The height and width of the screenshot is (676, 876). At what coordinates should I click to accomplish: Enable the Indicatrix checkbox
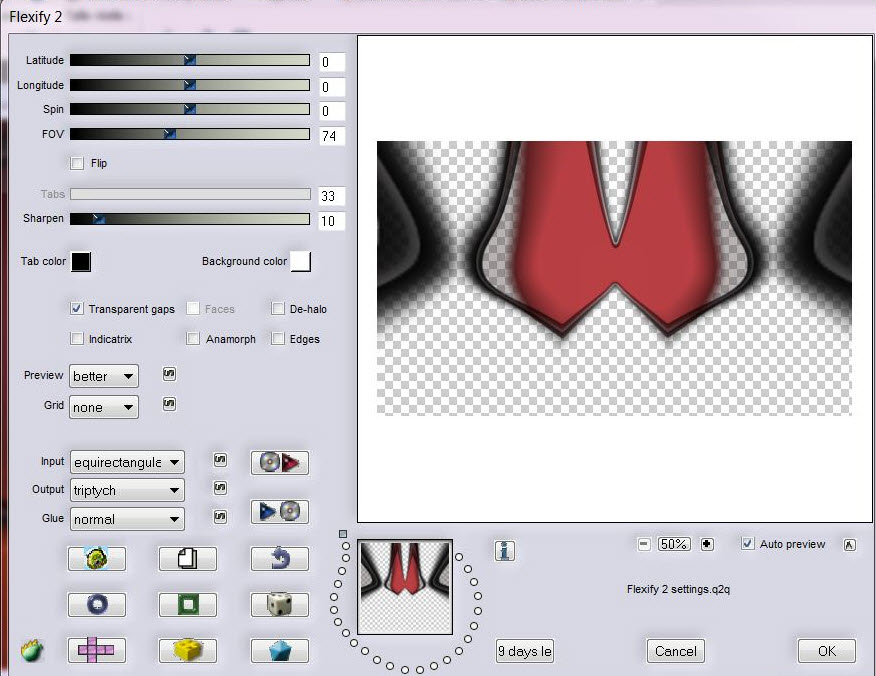pos(77,339)
